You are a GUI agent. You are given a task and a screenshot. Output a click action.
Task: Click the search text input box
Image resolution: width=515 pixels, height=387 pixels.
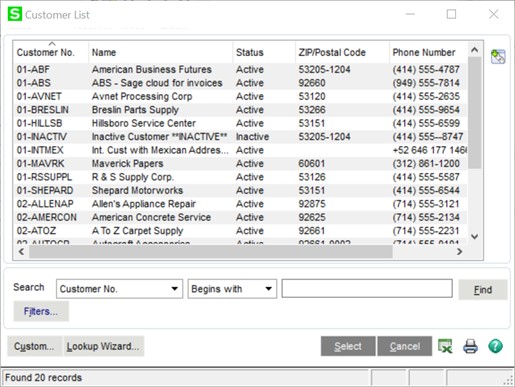(367, 288)
